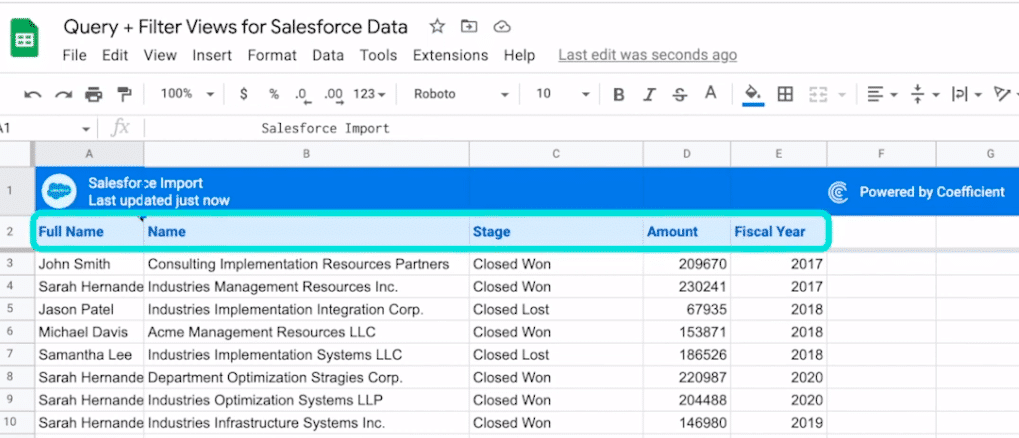1019x438 pixels.
Task: Format as currency with dollar icon
Action: [244, 94]
